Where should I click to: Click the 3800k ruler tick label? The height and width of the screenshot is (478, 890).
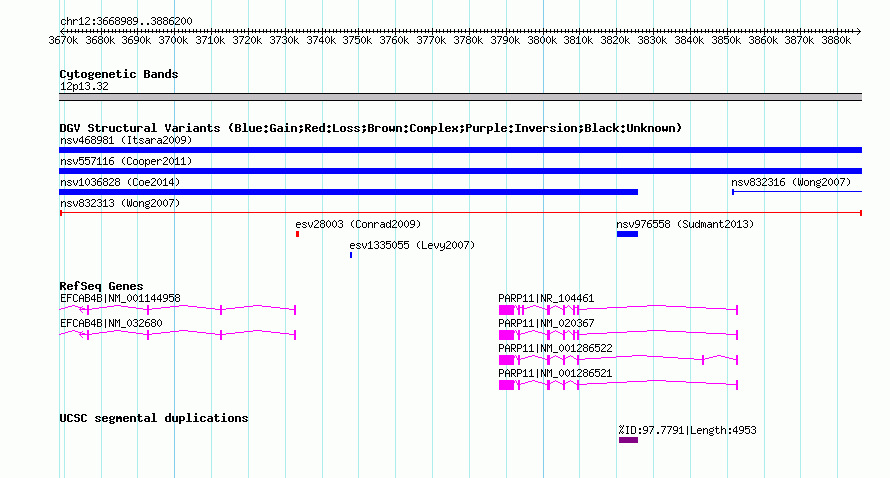542,40
